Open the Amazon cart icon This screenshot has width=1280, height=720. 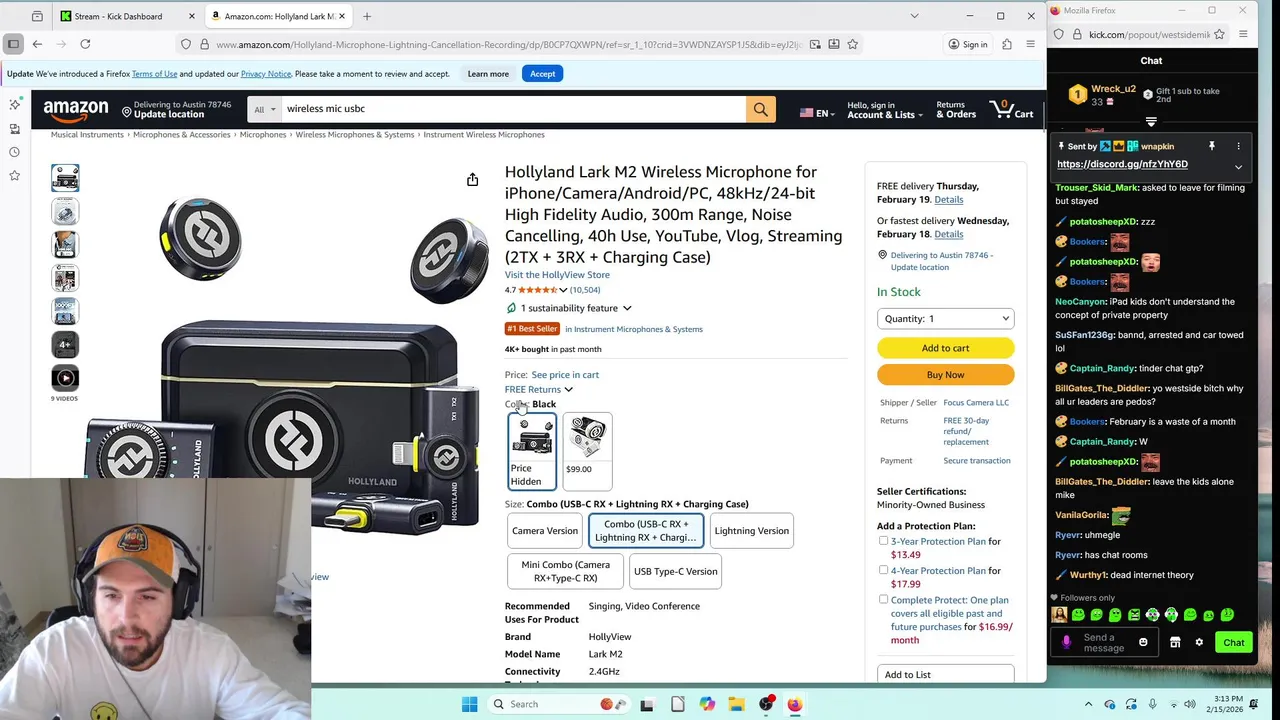click(x=1010, y=109)
